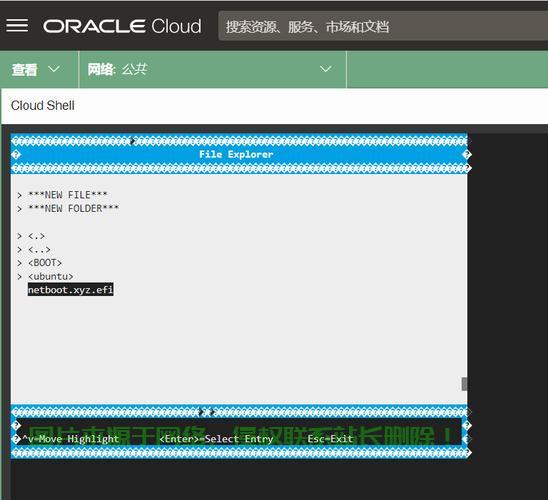Click the File Explorer title bar
Viewport: 548px width, 500px height.
[x=236, y=154]
